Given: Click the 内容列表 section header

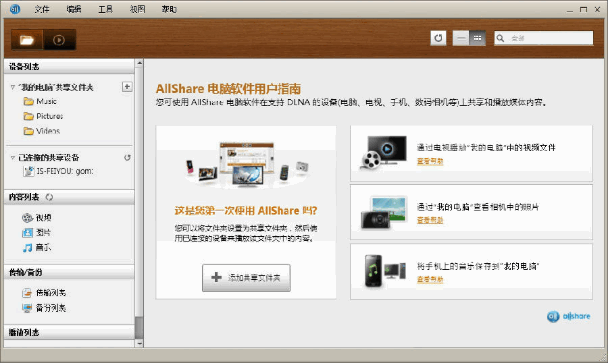Looking at the screenshot, I should 69,197.
